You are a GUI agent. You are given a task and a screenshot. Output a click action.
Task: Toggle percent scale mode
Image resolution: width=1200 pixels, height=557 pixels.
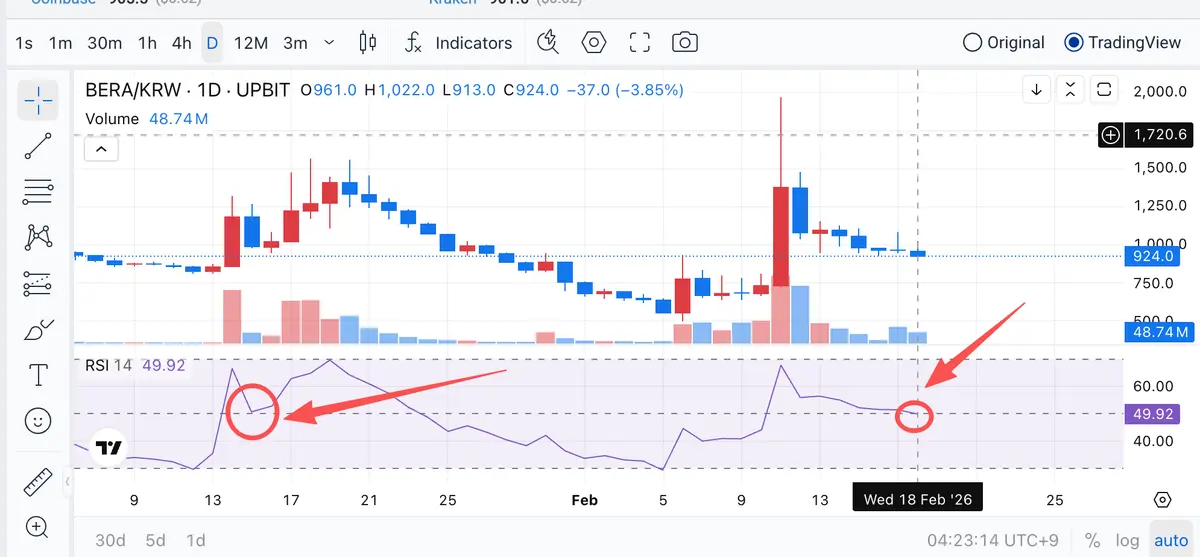[1092, 540]
